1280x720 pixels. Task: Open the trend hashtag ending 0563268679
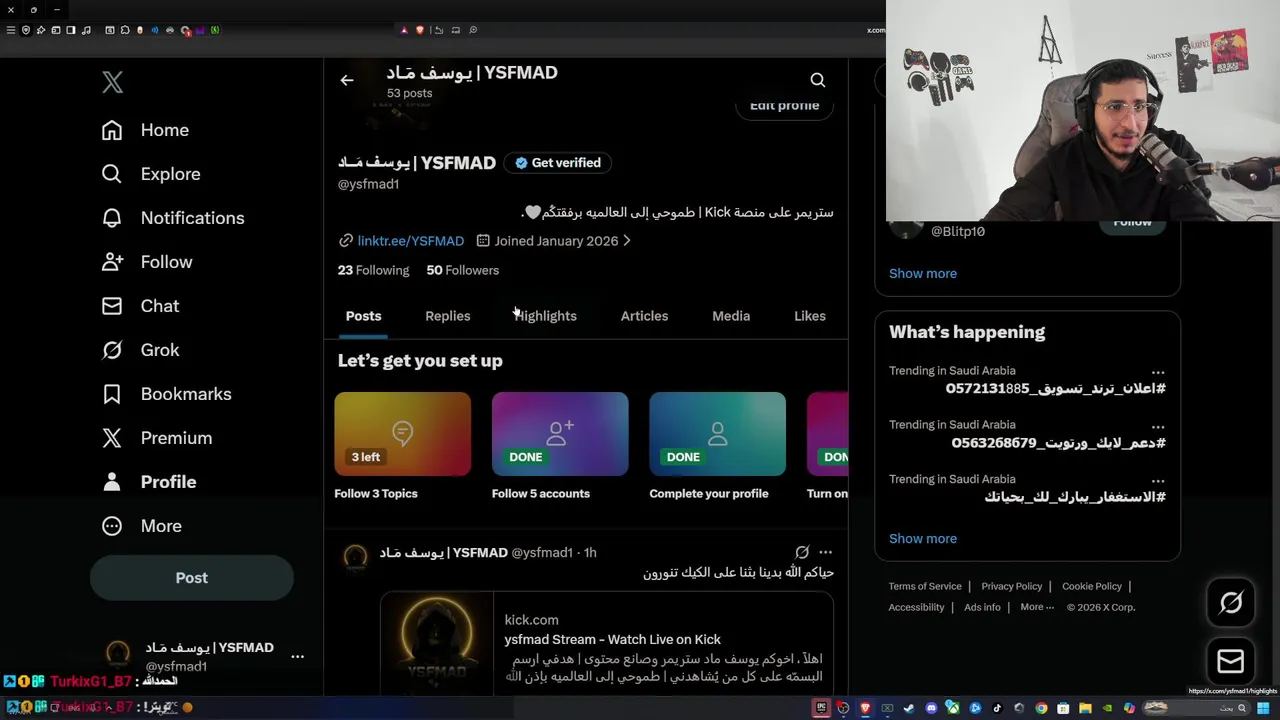click(x=1059, y=443)
